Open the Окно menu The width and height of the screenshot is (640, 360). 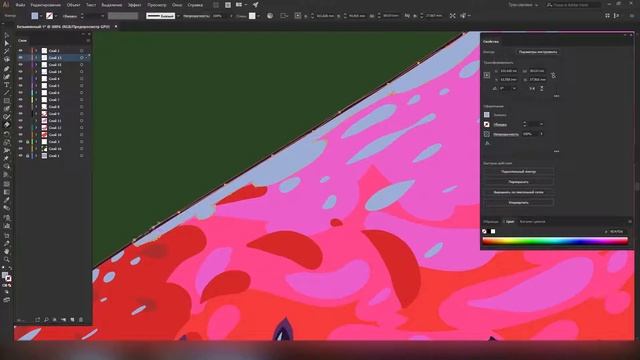177,5
